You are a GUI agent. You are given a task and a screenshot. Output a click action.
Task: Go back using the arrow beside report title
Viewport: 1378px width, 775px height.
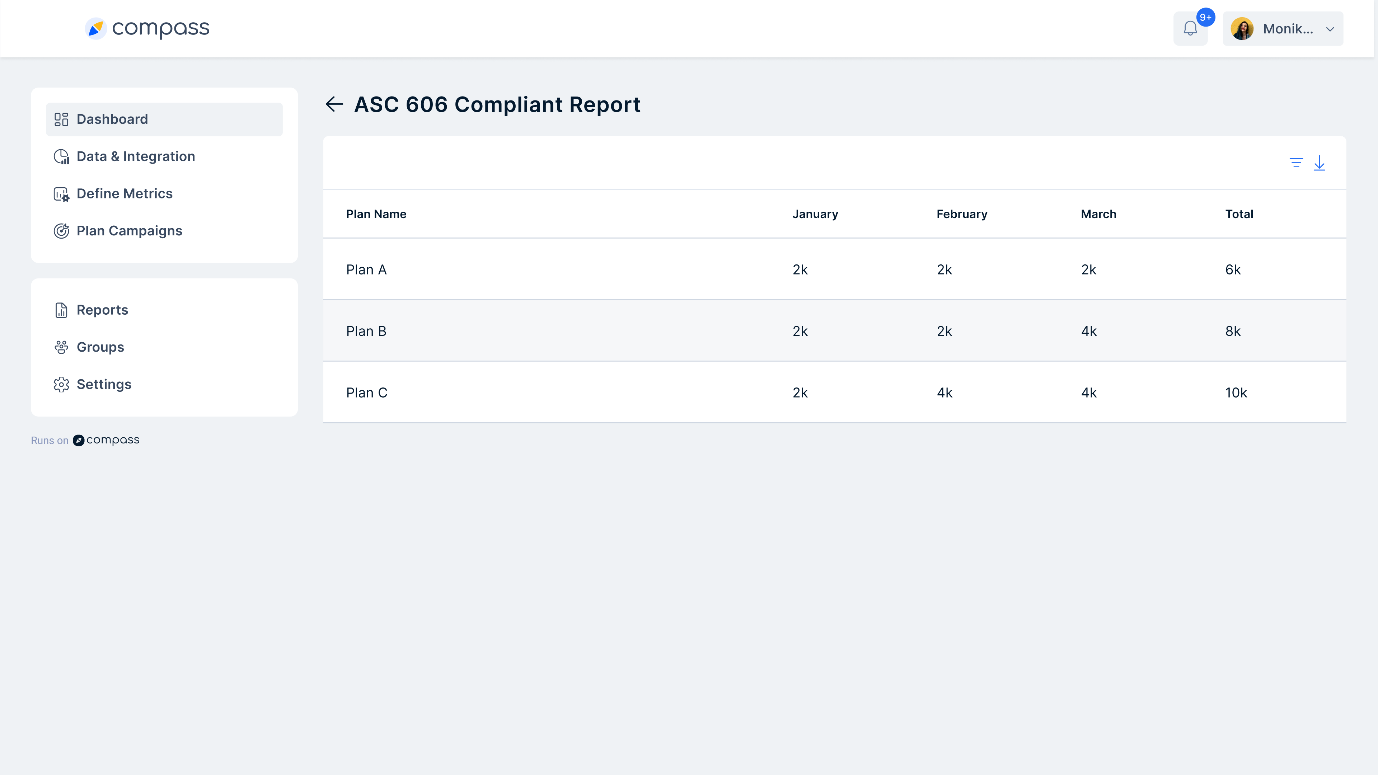pyautogui.click(x=334, y=104)
